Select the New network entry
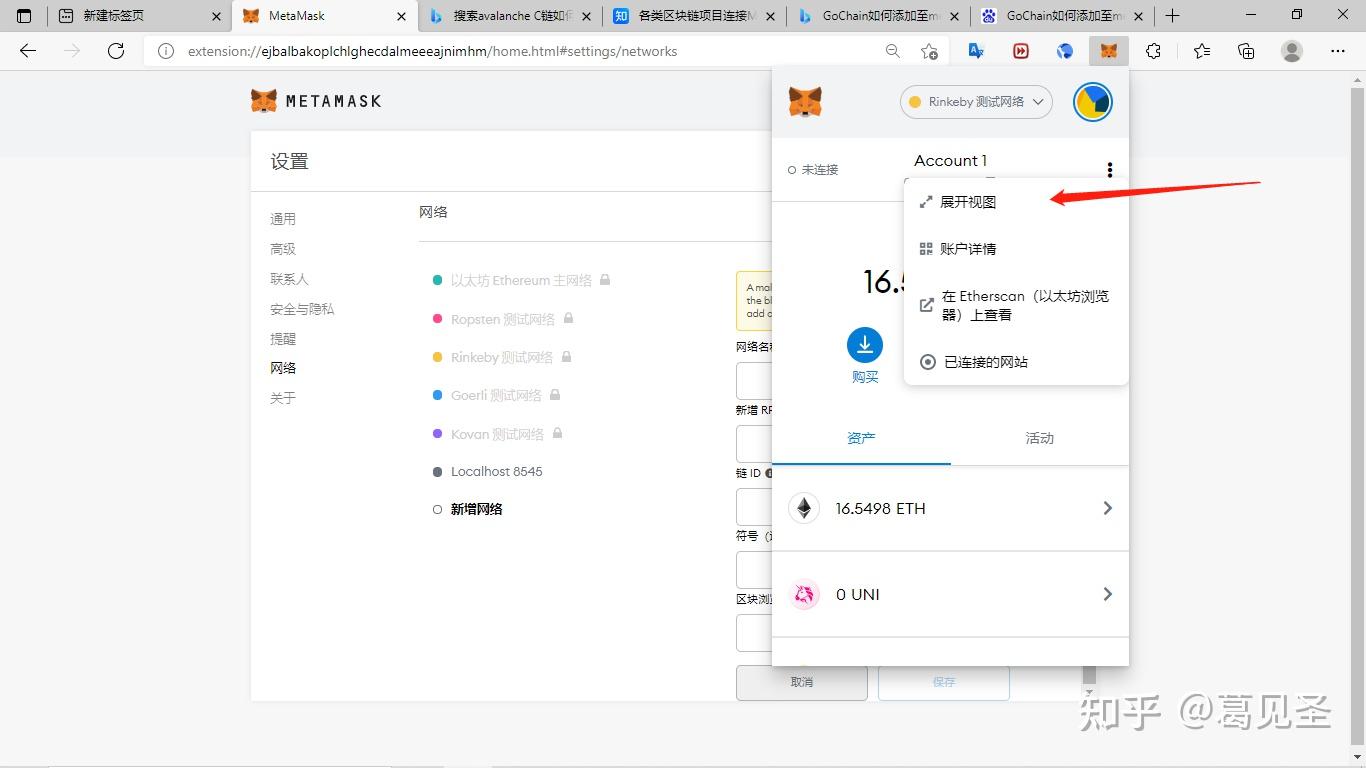The height and width of the screenshot is (768, 1366). click(468, 509)
